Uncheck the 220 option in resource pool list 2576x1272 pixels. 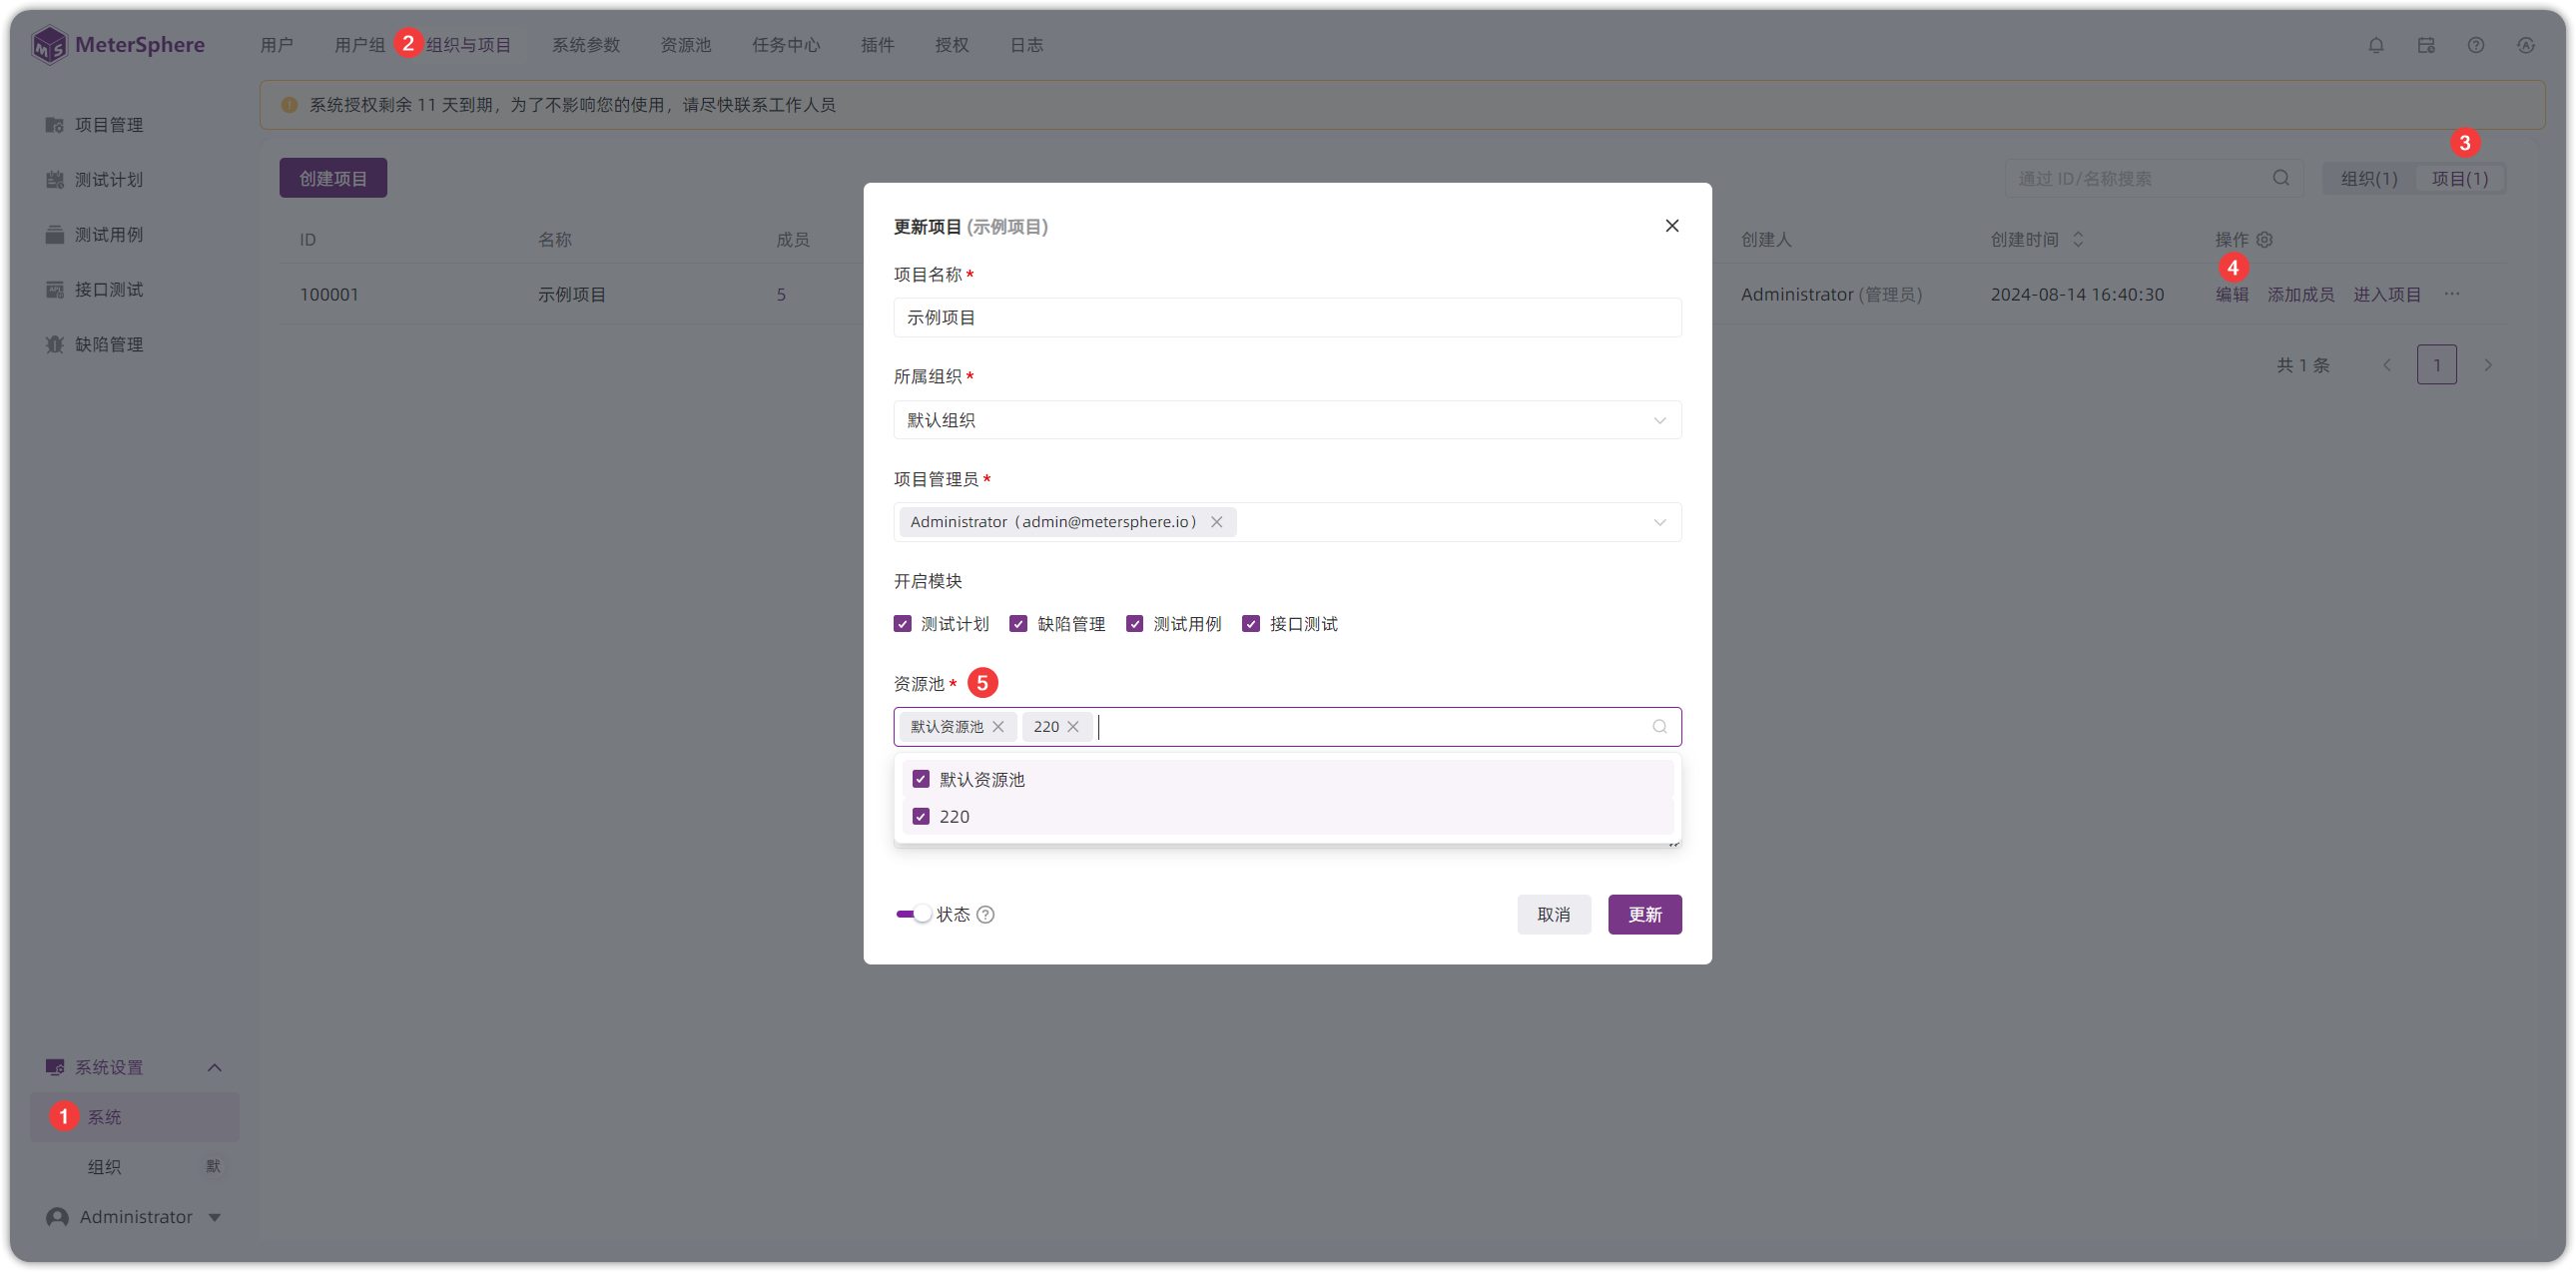point(921,817)
